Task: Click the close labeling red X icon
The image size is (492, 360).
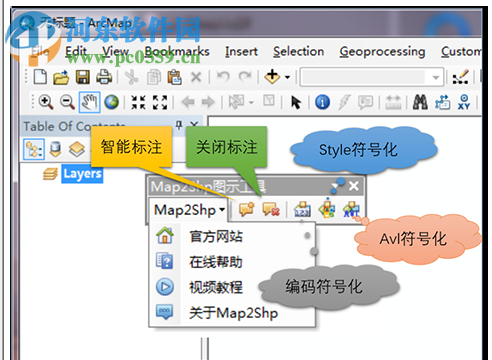Action: click(x=271, y=209)
